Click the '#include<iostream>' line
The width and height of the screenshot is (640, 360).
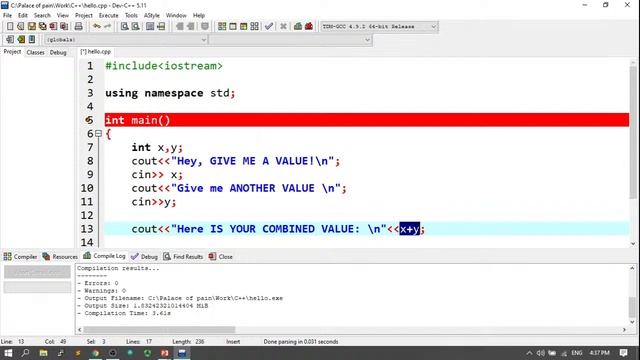(x=164, y=66)
